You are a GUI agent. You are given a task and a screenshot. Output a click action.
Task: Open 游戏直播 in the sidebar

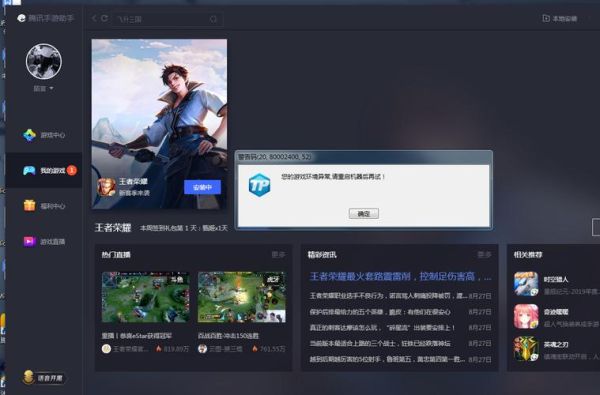click(44, 242)
